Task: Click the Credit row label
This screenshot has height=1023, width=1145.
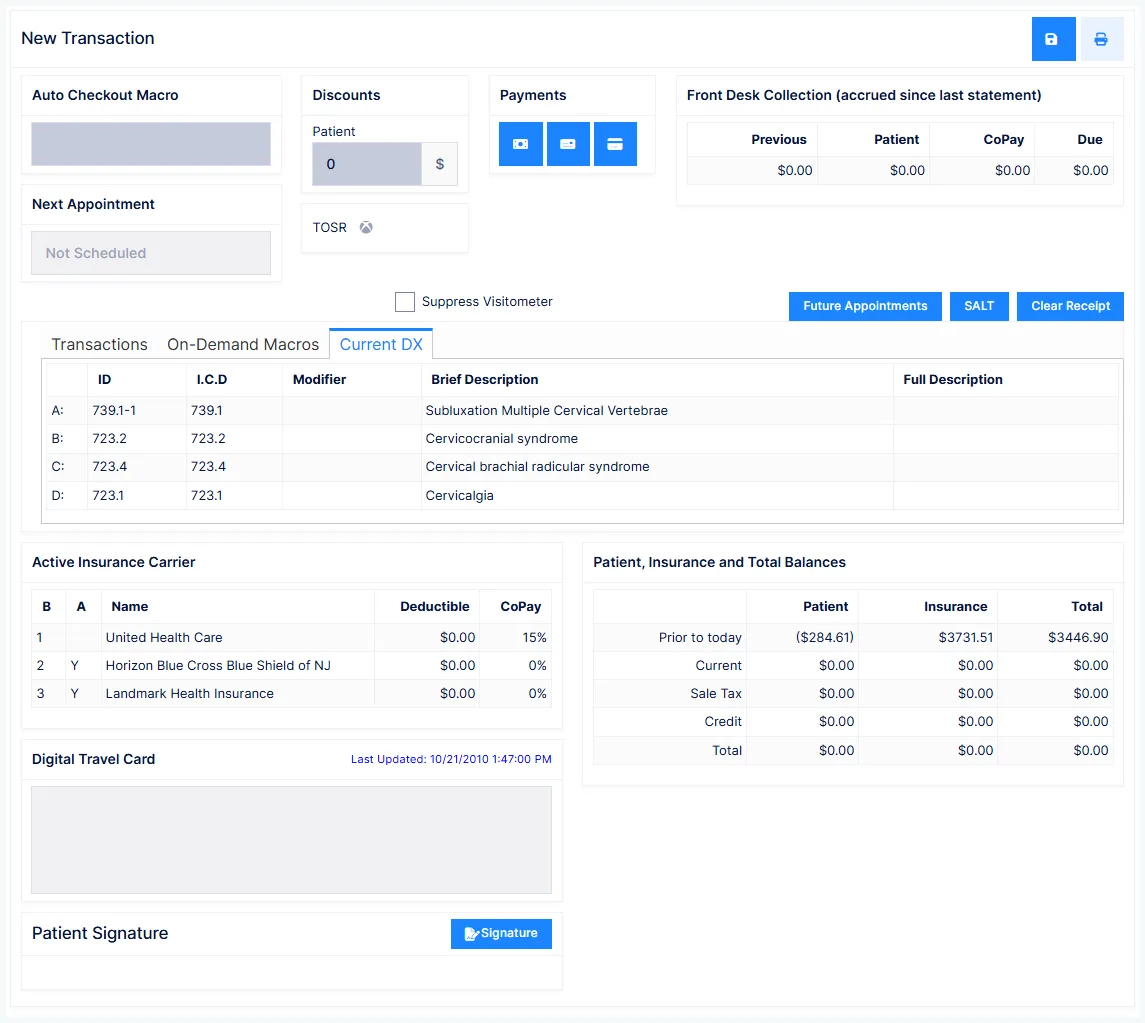Action: [x=723, y=721]
